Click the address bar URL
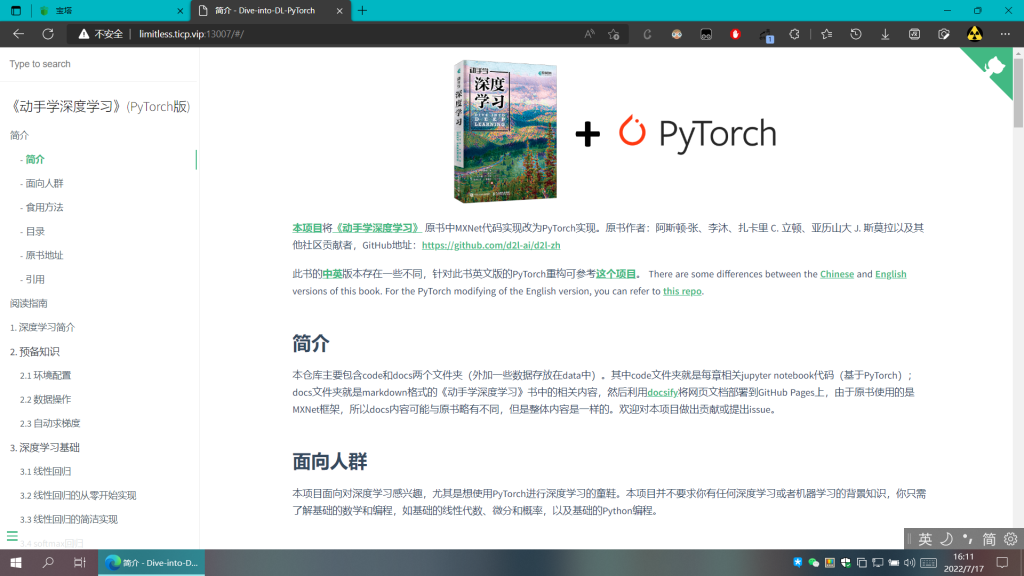The image size is (1024, 576). pos(191,34)
